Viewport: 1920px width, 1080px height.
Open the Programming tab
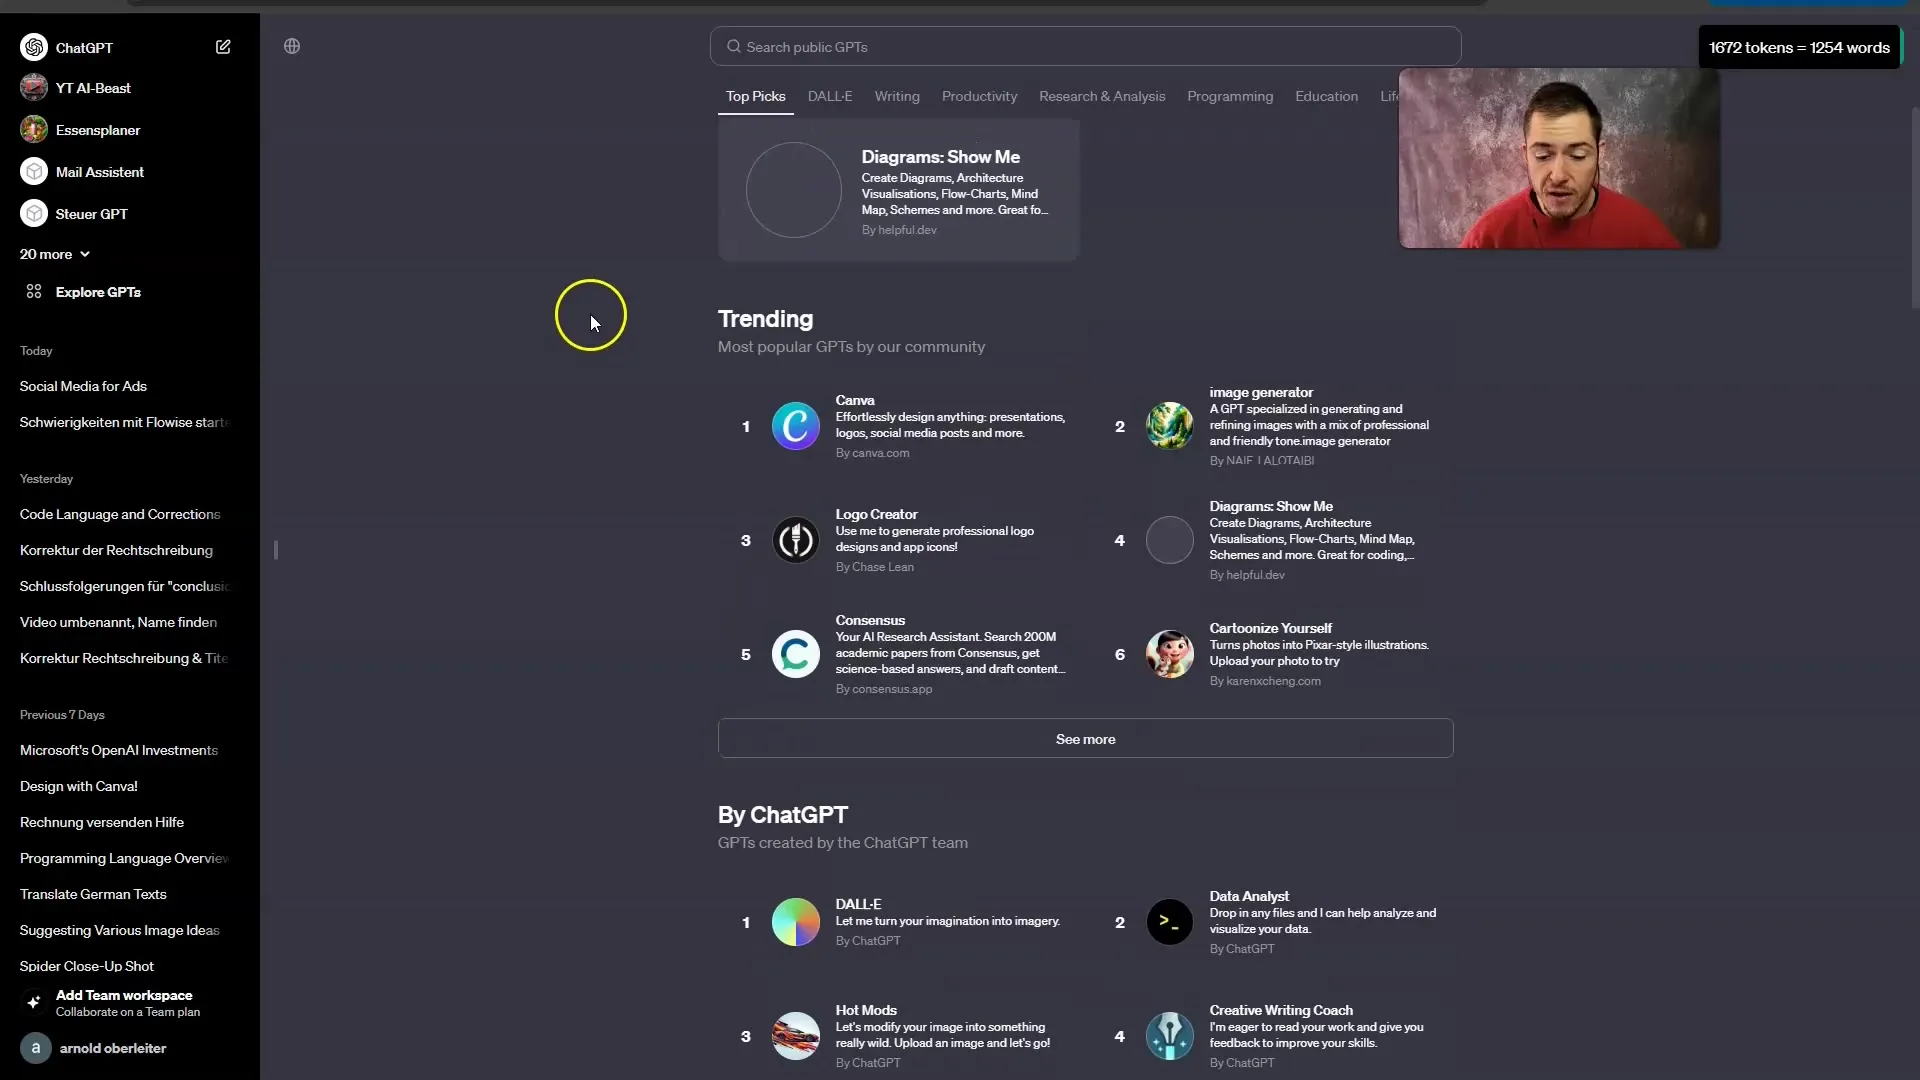click(1230, 96)
